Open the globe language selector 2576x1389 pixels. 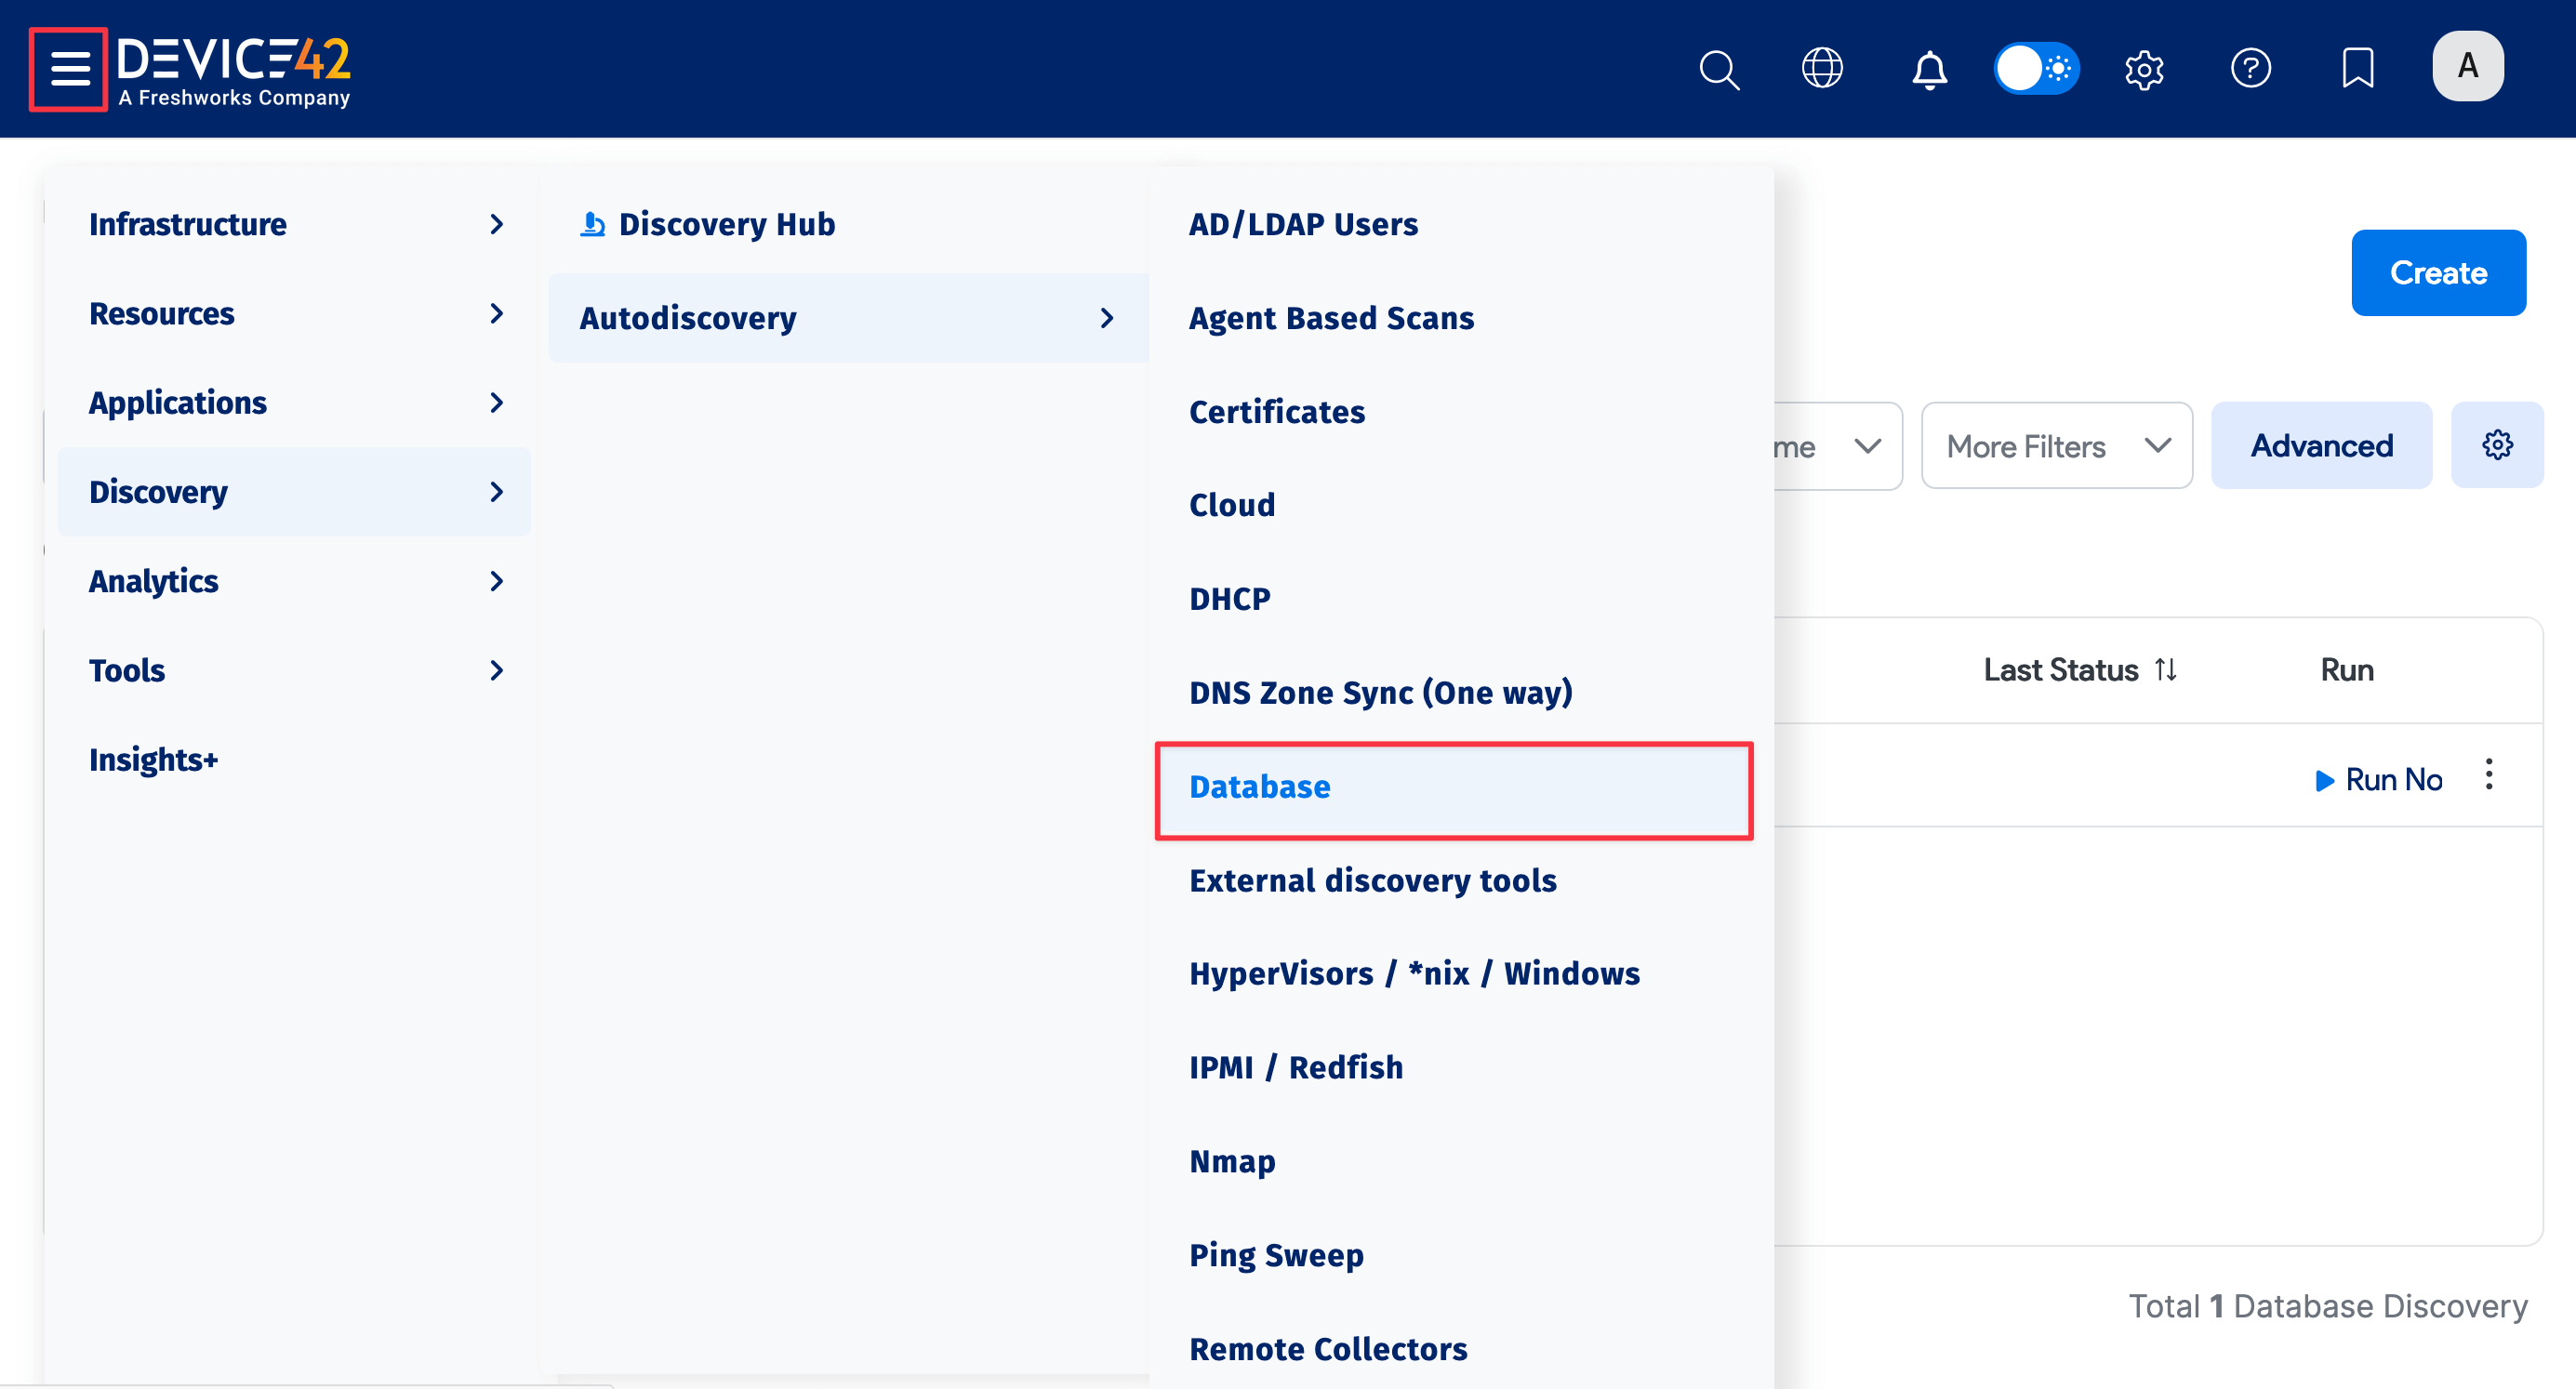click(1821, 68)
